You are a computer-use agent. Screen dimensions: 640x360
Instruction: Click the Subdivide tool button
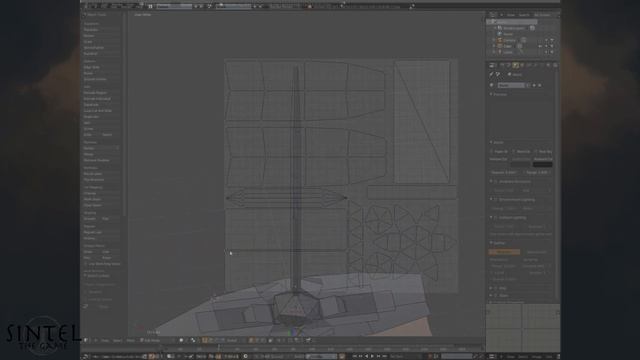click(102, 104)
